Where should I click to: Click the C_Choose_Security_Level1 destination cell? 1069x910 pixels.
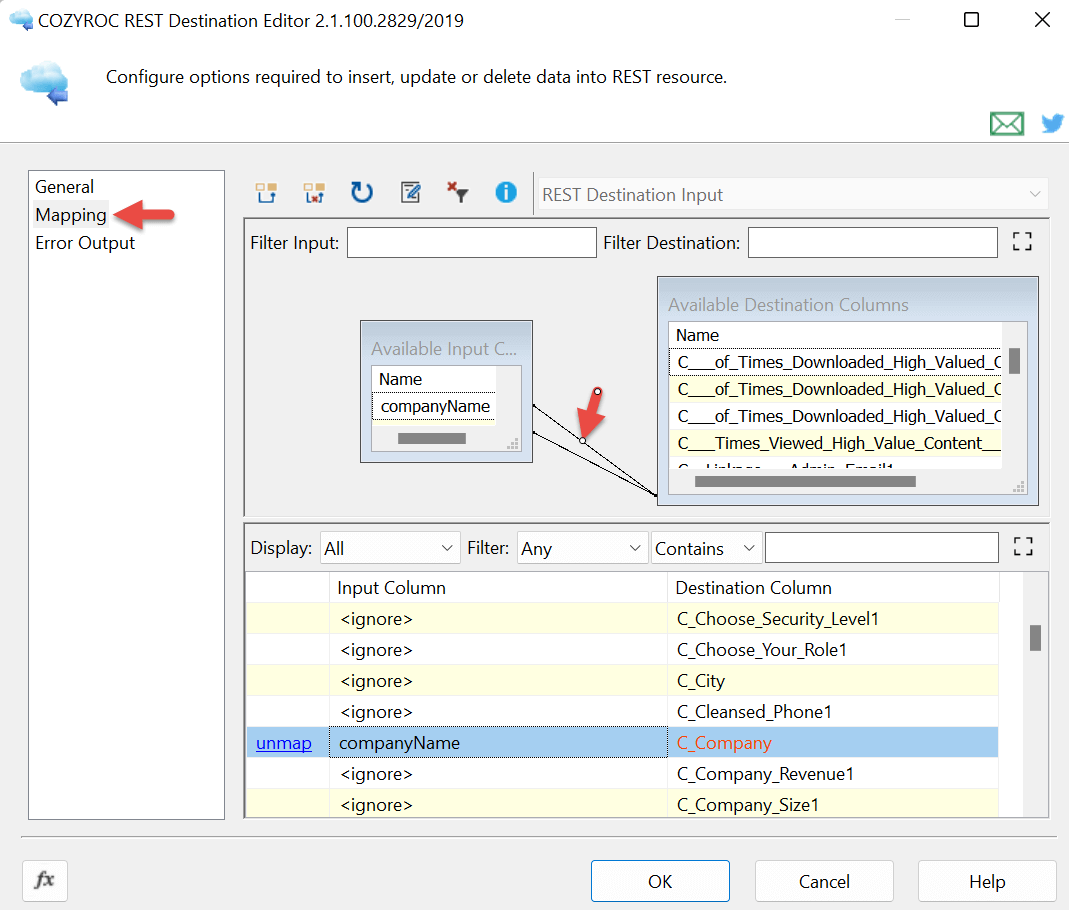833,618
